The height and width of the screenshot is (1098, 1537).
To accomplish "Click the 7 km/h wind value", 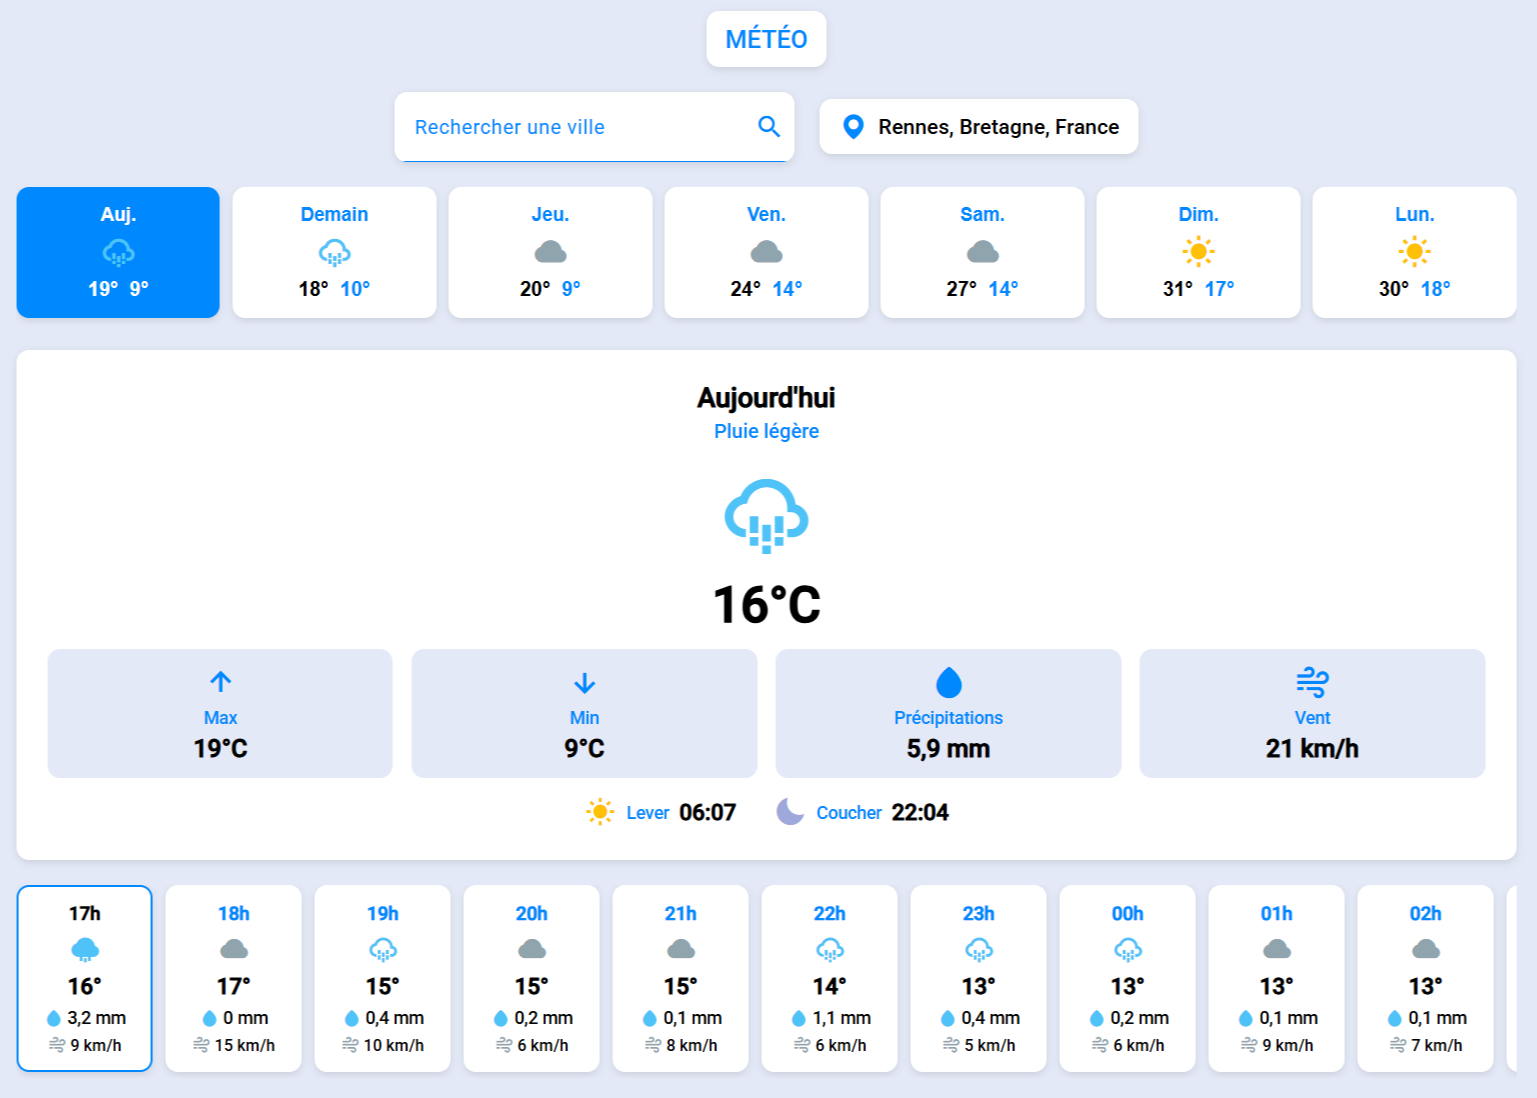I will click(1437, 1045).
